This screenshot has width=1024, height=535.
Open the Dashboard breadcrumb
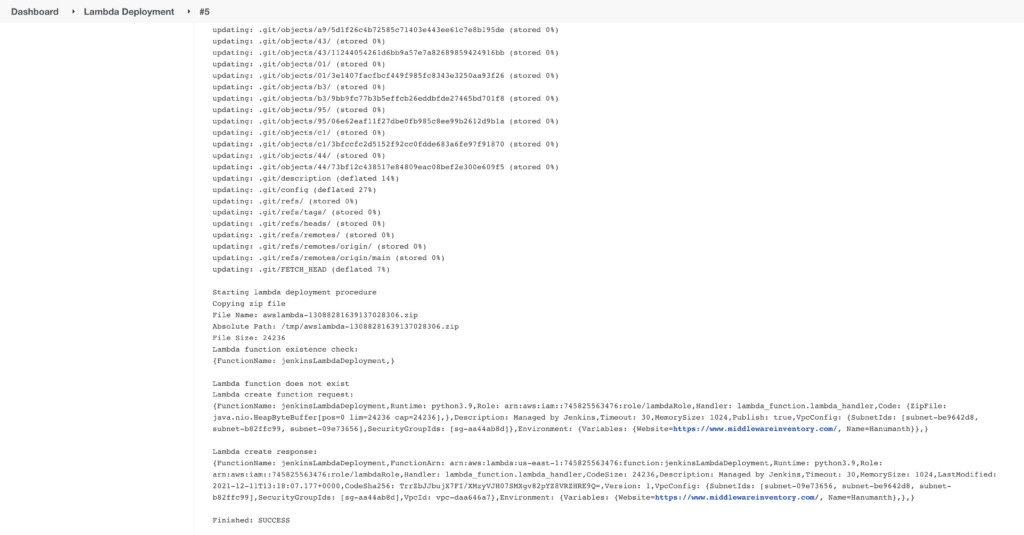pyautogui.click(x=35, y=11)
